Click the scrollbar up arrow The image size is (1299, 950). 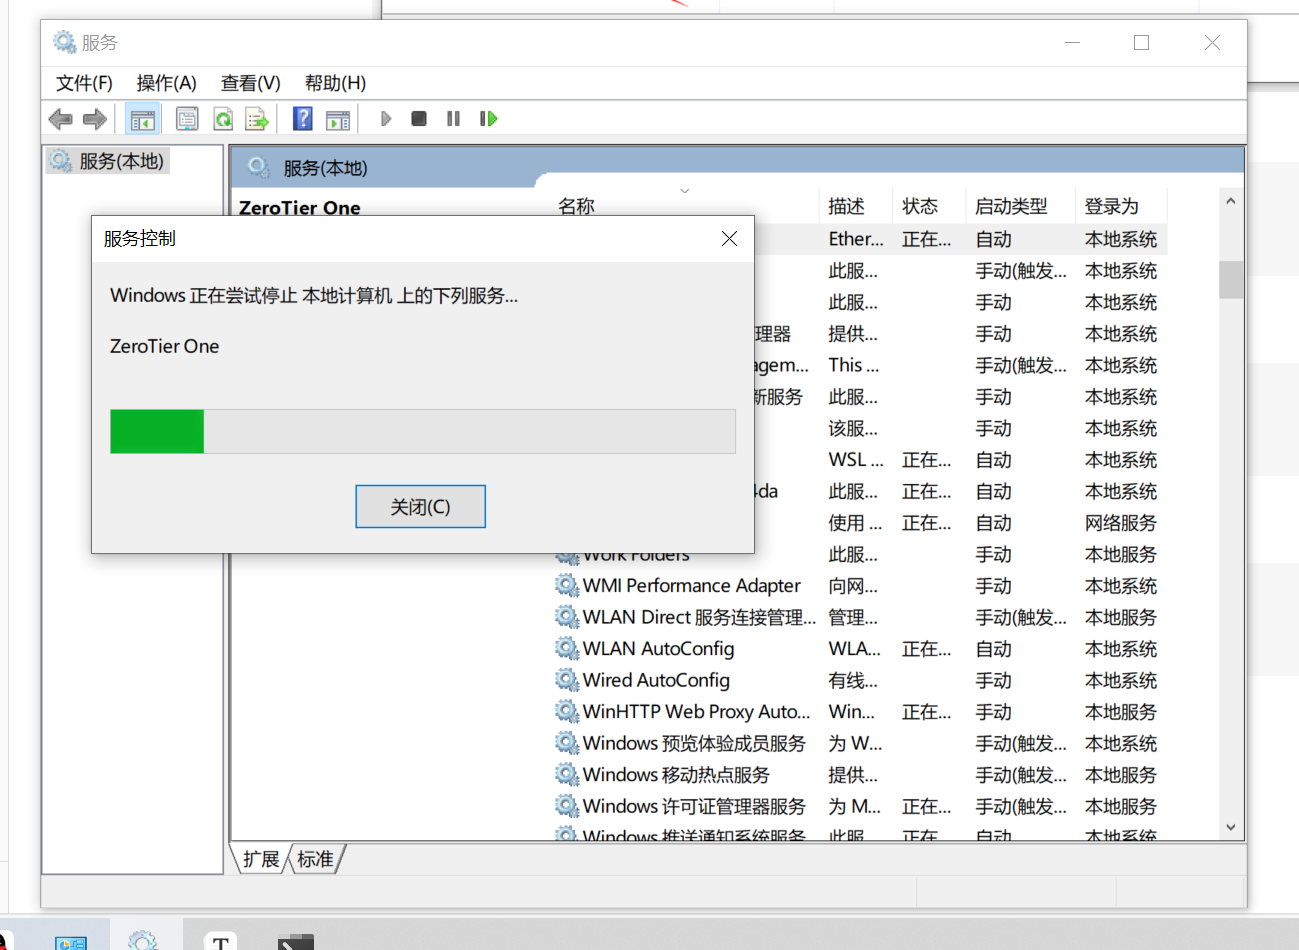point(1231,201)
